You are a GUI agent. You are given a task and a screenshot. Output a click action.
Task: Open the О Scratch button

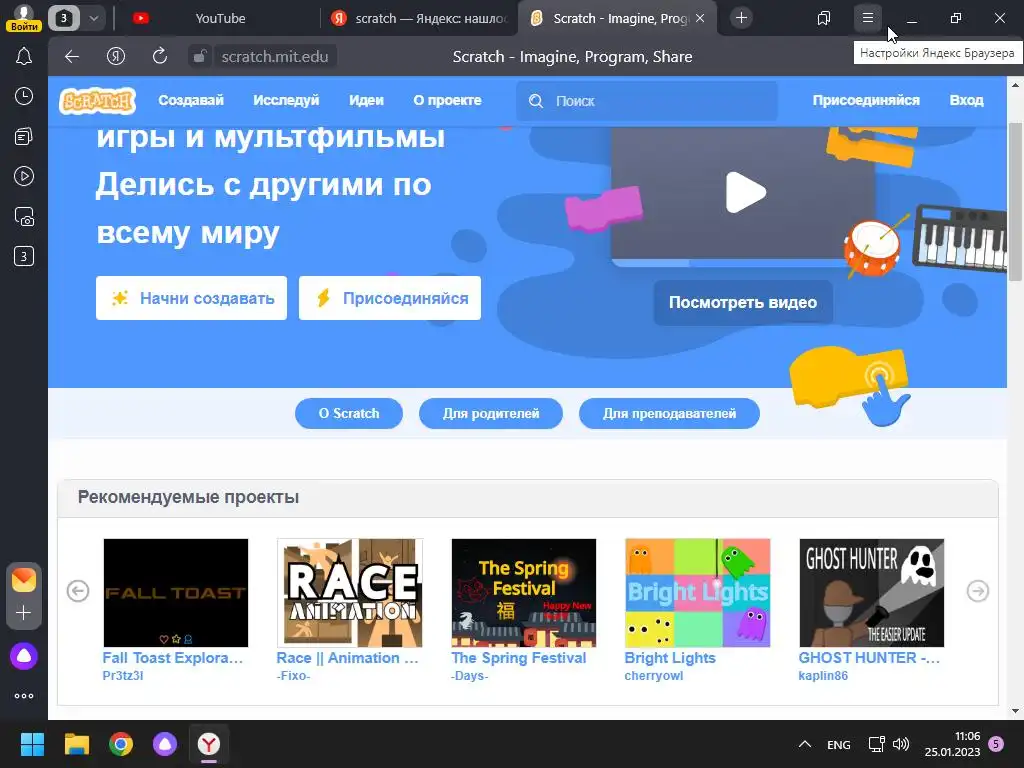click(349, 413)
